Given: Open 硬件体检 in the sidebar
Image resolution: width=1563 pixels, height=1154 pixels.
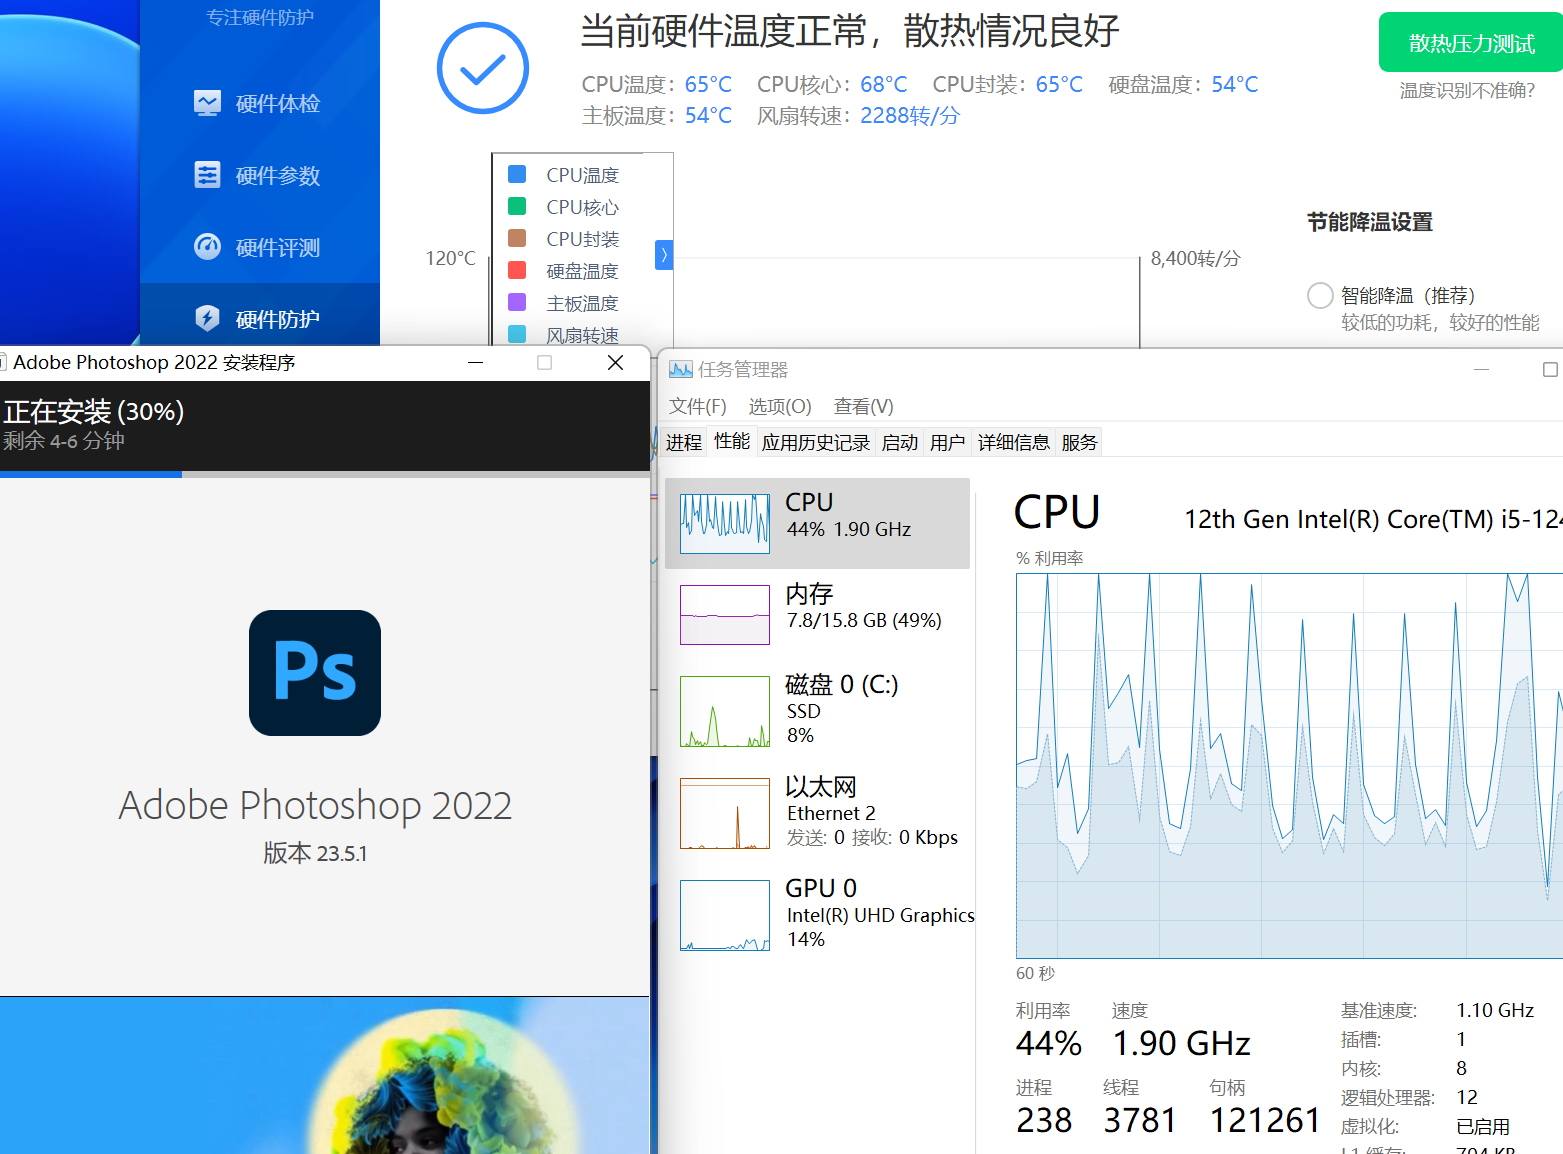Looking at the screenshot, I should [x=258, y=103].
